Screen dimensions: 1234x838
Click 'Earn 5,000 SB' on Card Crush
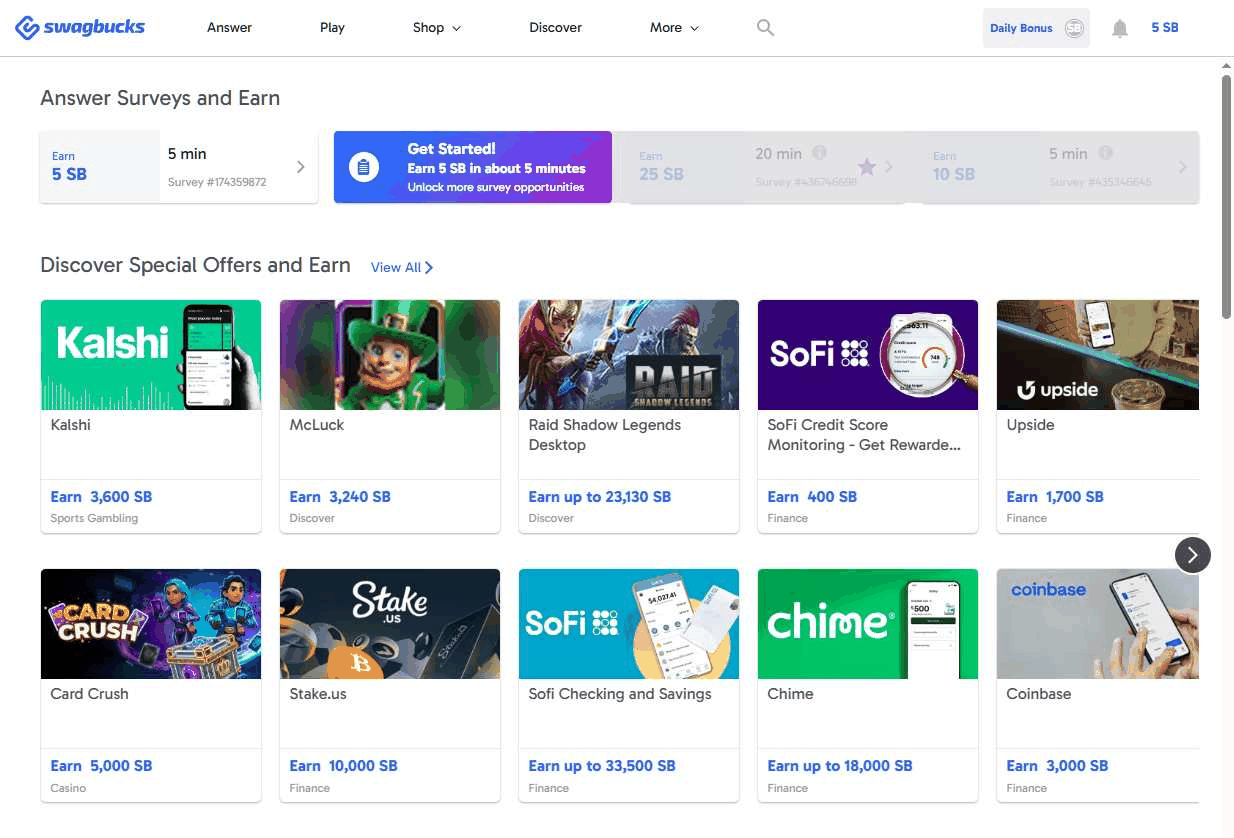(101, 766)
